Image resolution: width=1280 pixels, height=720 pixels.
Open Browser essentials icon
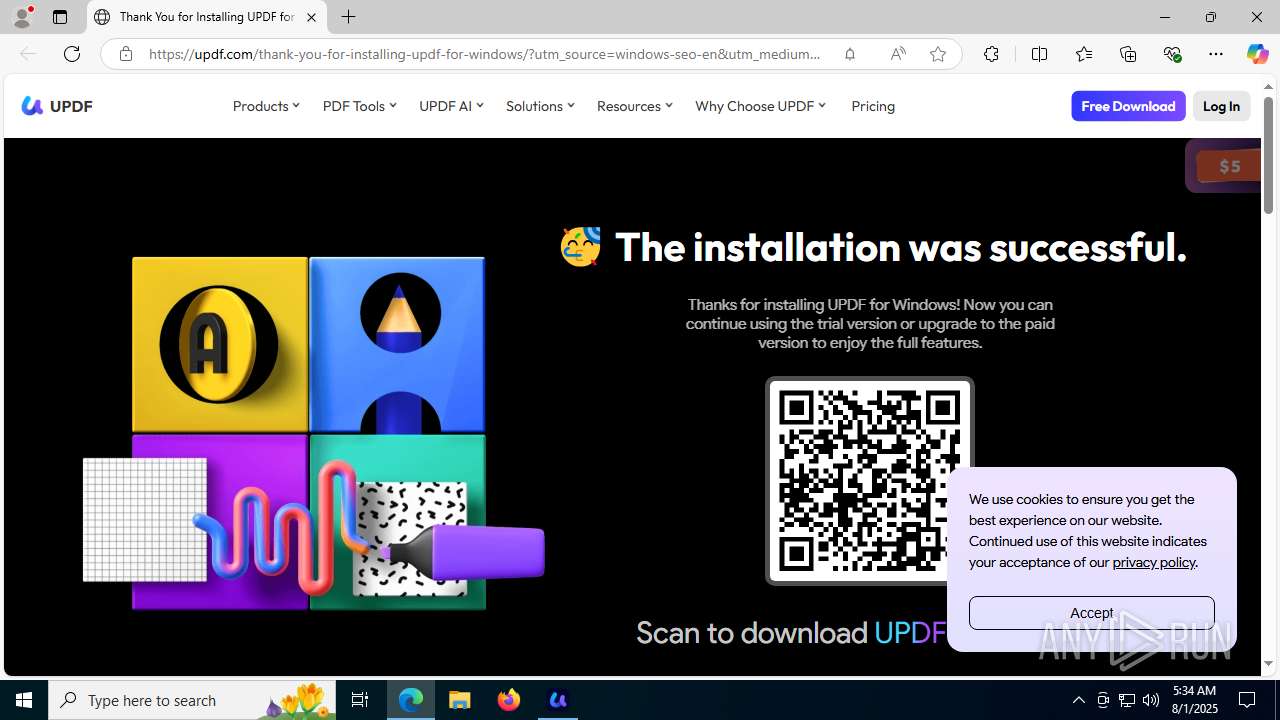pos(1172,54)
